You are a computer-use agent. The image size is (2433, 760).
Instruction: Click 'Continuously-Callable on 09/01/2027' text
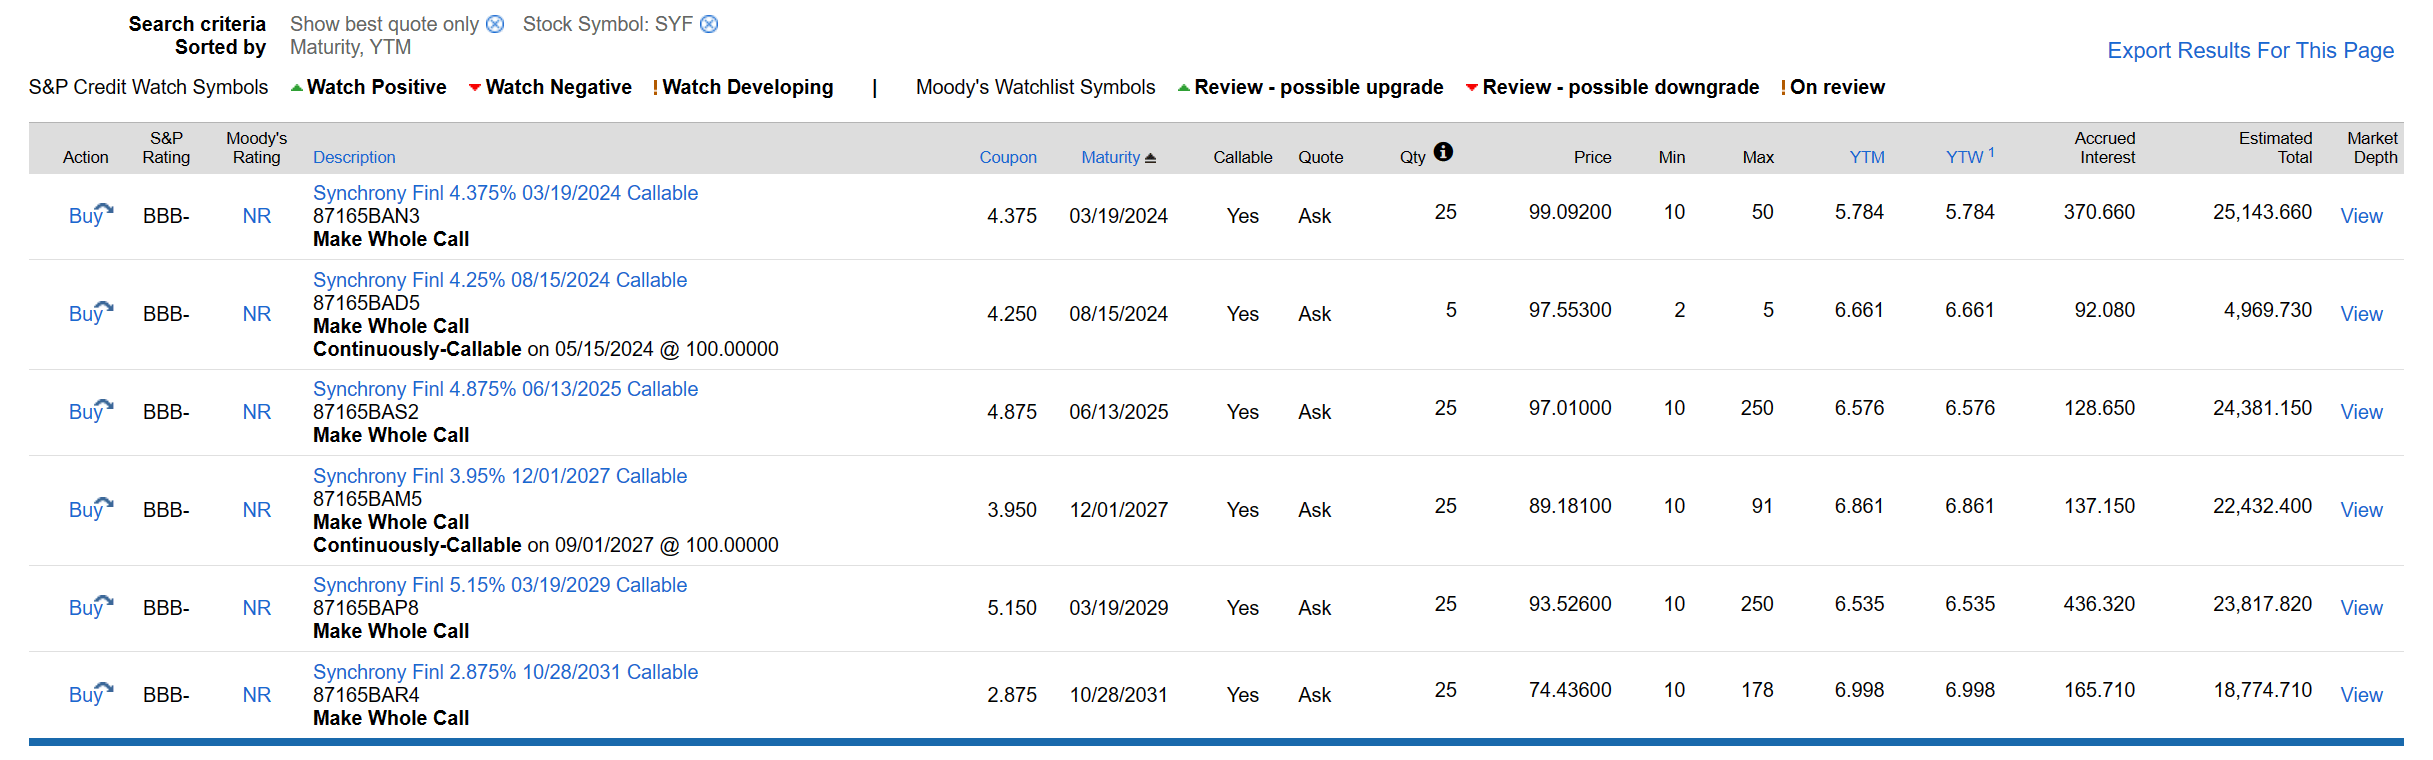[545, 545]
